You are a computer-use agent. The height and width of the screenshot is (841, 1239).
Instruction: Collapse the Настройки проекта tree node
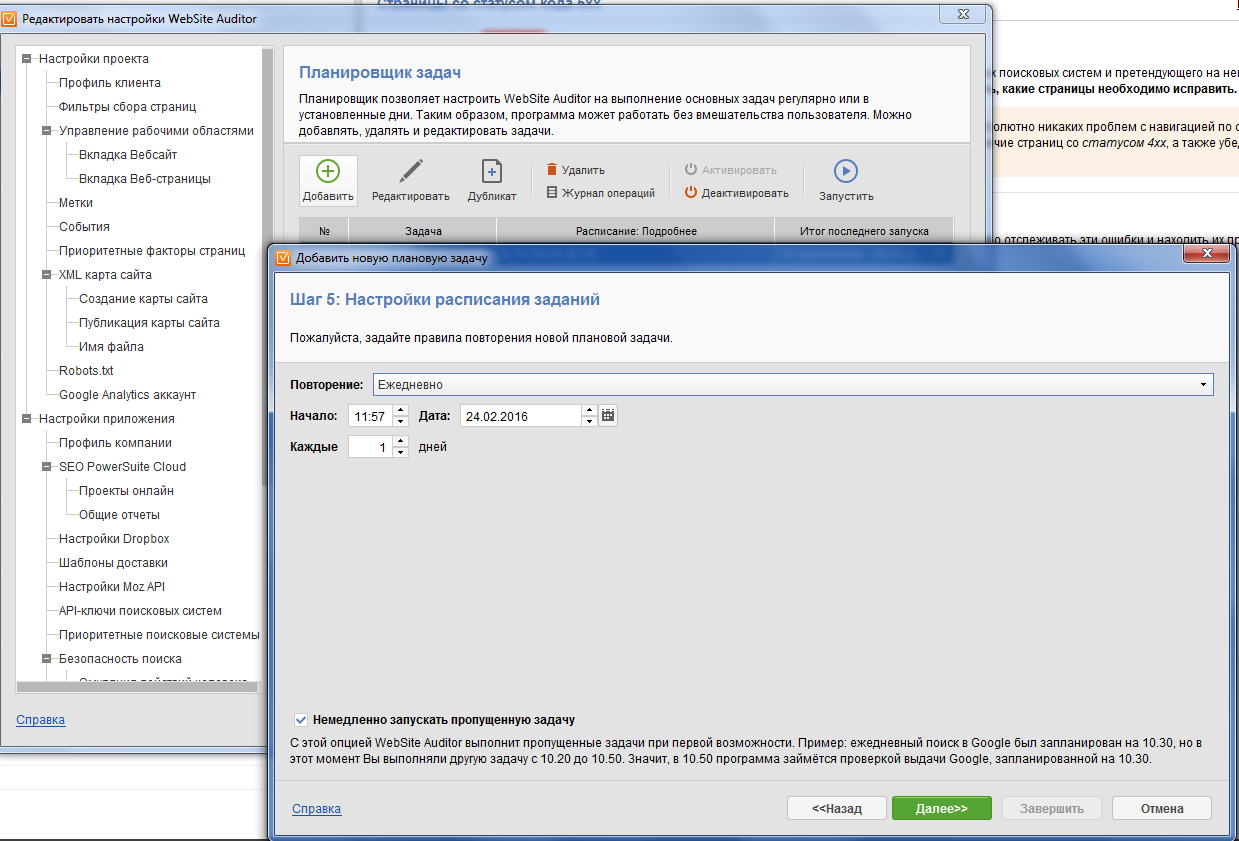point(27,59)
